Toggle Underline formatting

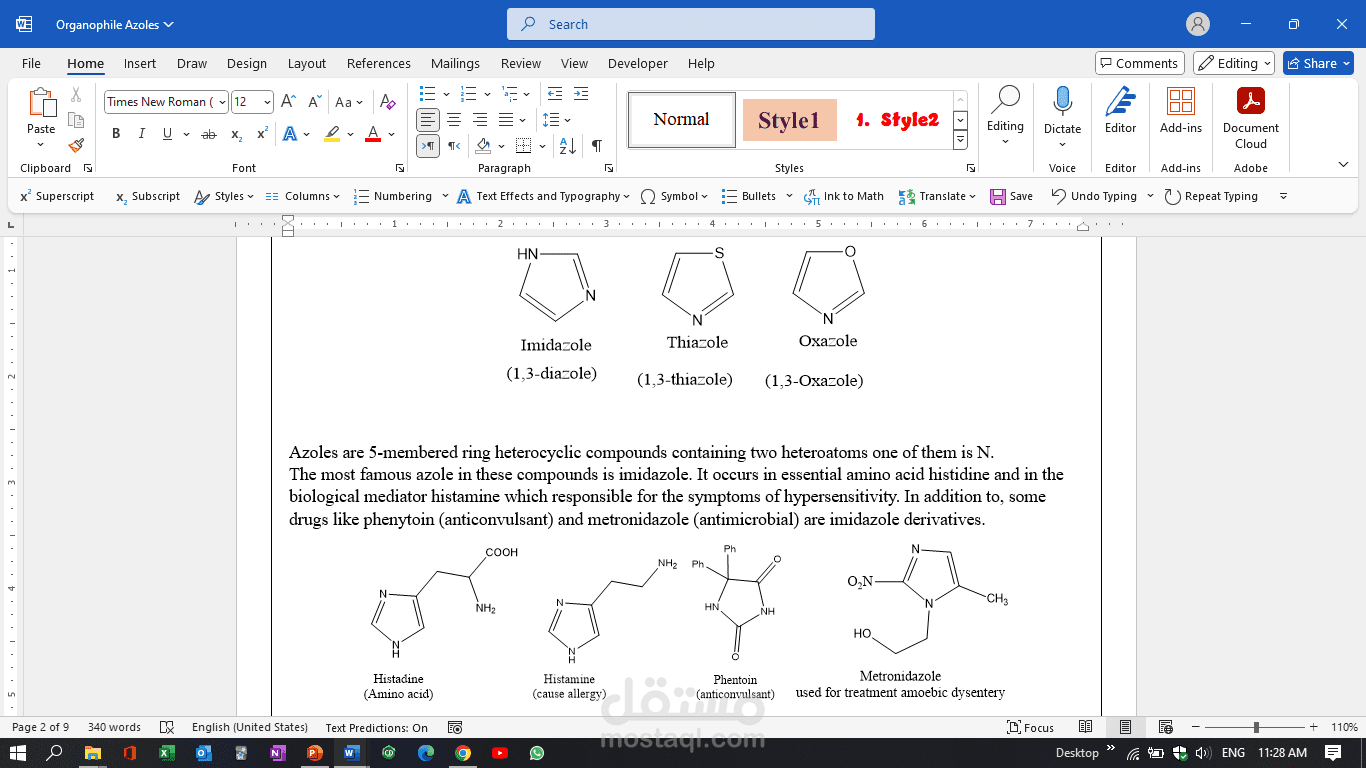pos(167,134)
